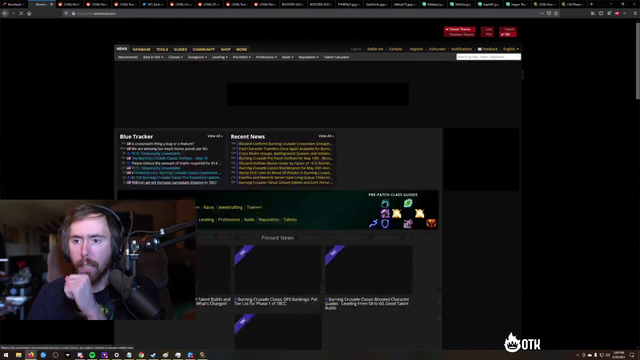Image resolution: width=640 pixels, height=360 pixels.
Task: Open first Recent News headline about Crossrealm Grouping
Action: [x=285, y=144]
